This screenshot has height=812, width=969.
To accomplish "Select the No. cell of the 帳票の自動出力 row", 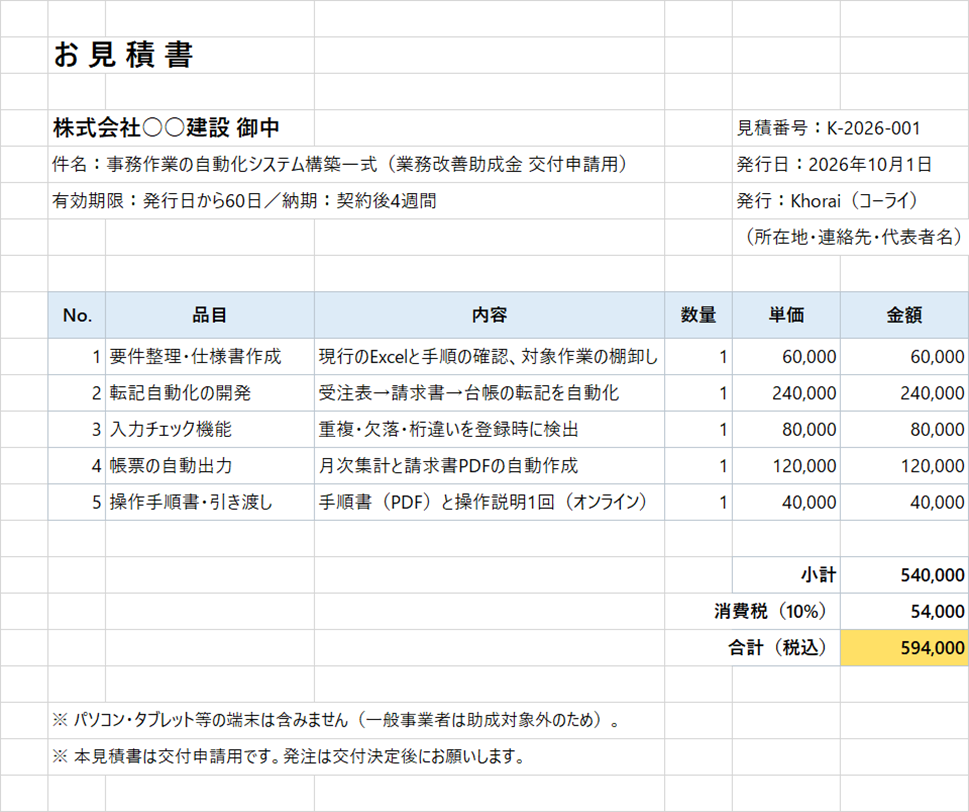I will coord(77,466).
